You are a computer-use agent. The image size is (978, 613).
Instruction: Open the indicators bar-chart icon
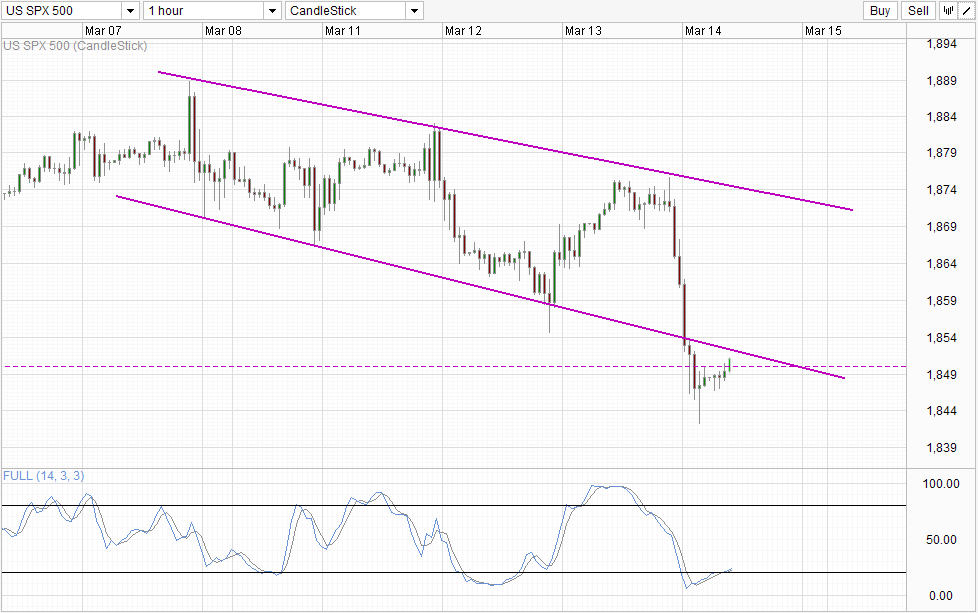[949, 11]
